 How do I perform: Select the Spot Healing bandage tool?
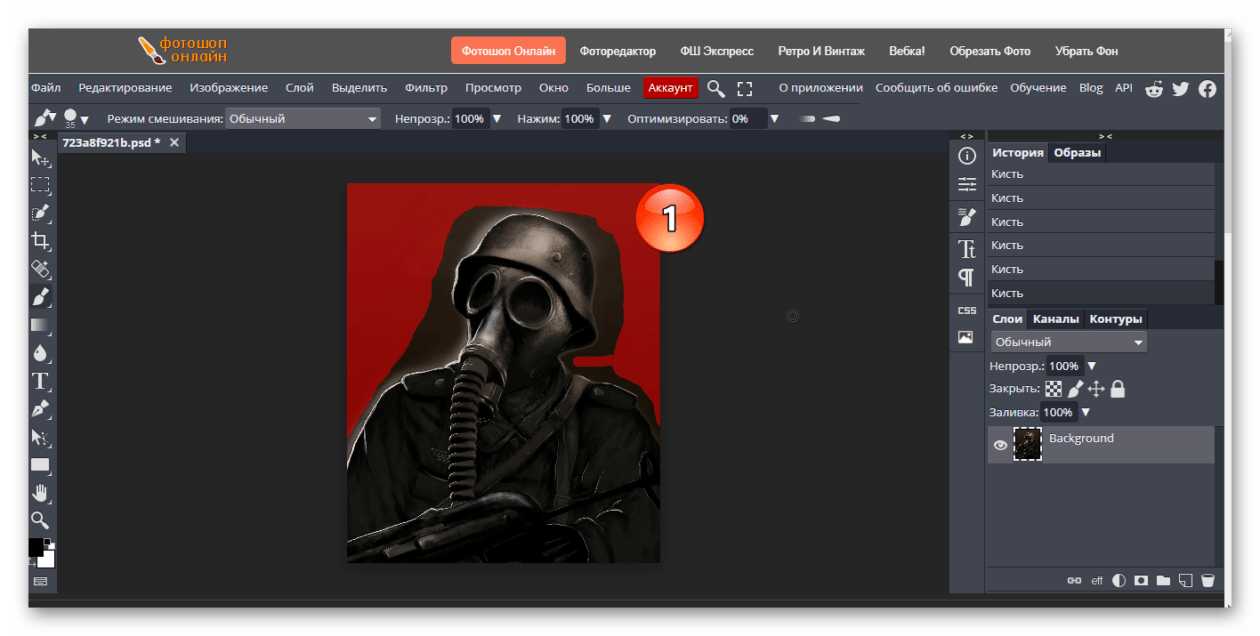(40, 268)
